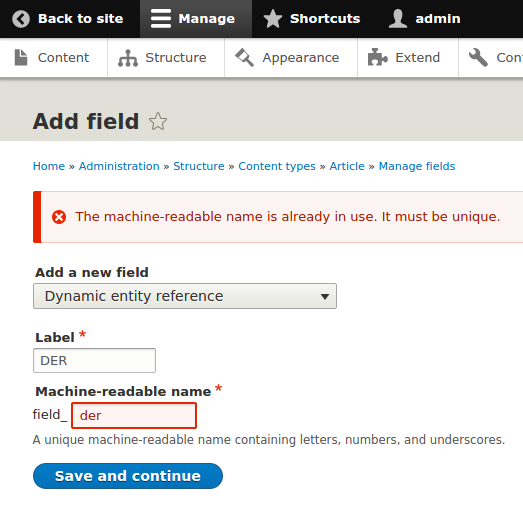Toggle the Manage hamburger menu icon
This screenshot has width=523, height=526.
[x=161, y=19]
